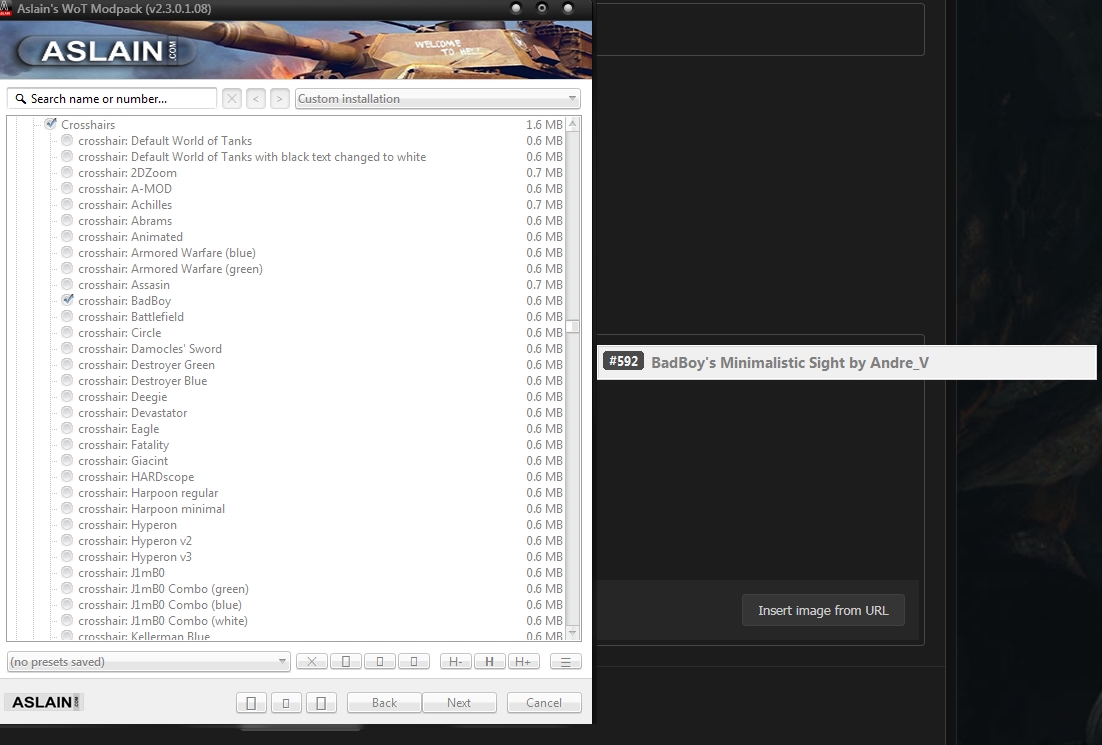Click the ASLAIN.com logo in the footer

pos(44,702)
